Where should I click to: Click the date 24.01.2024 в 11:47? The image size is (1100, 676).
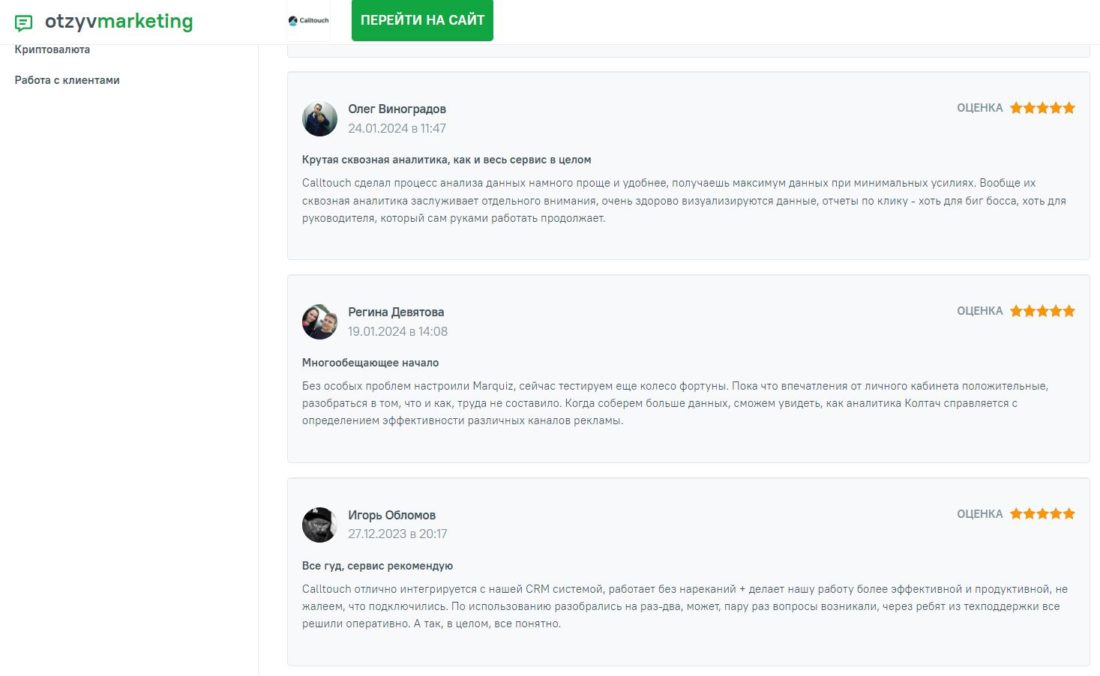[x=397, y=129]
